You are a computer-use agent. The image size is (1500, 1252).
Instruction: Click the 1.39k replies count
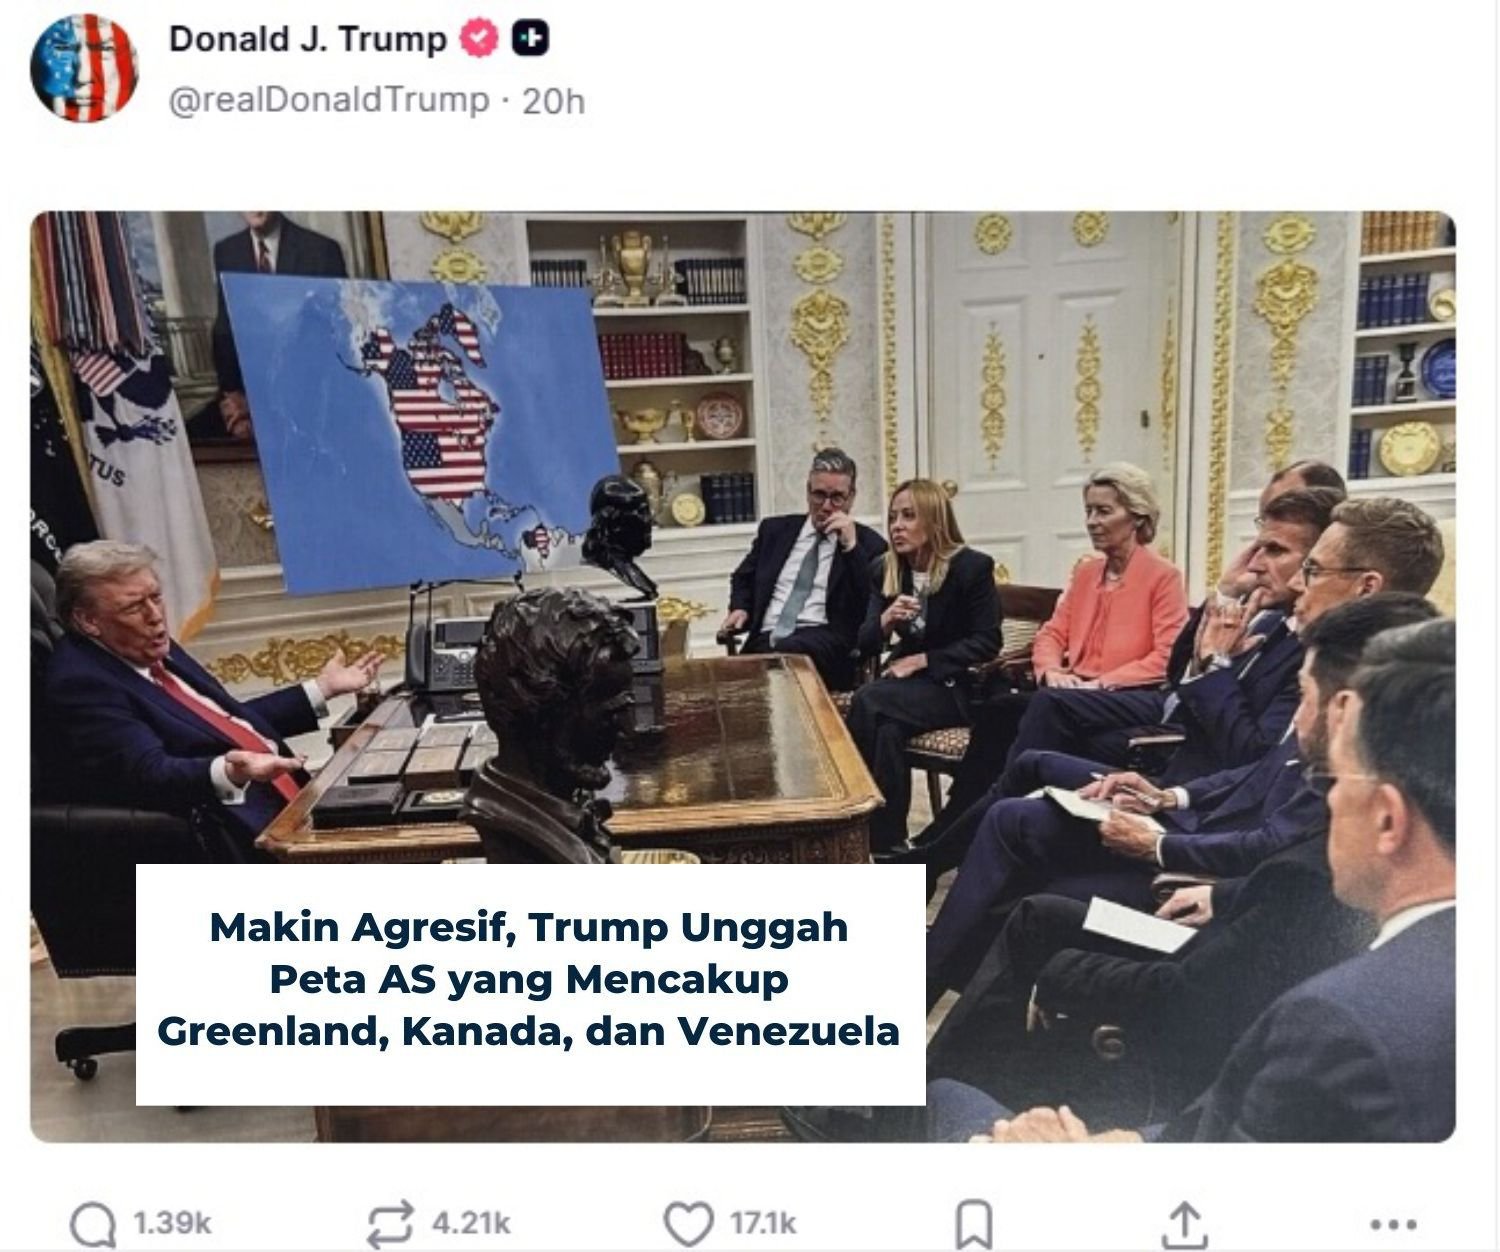coord(172,1223)
